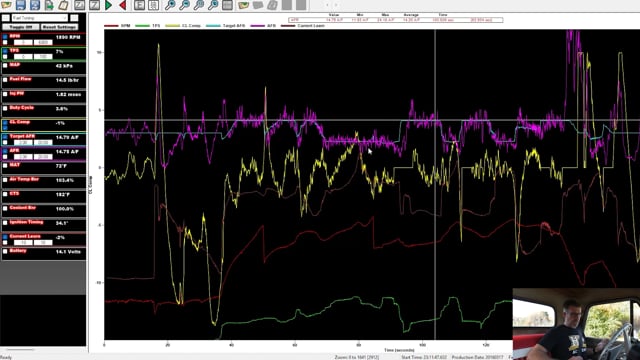Click the Time (seconds) axis label
This screenshot has width=640, height=360.
coord(399,350)
